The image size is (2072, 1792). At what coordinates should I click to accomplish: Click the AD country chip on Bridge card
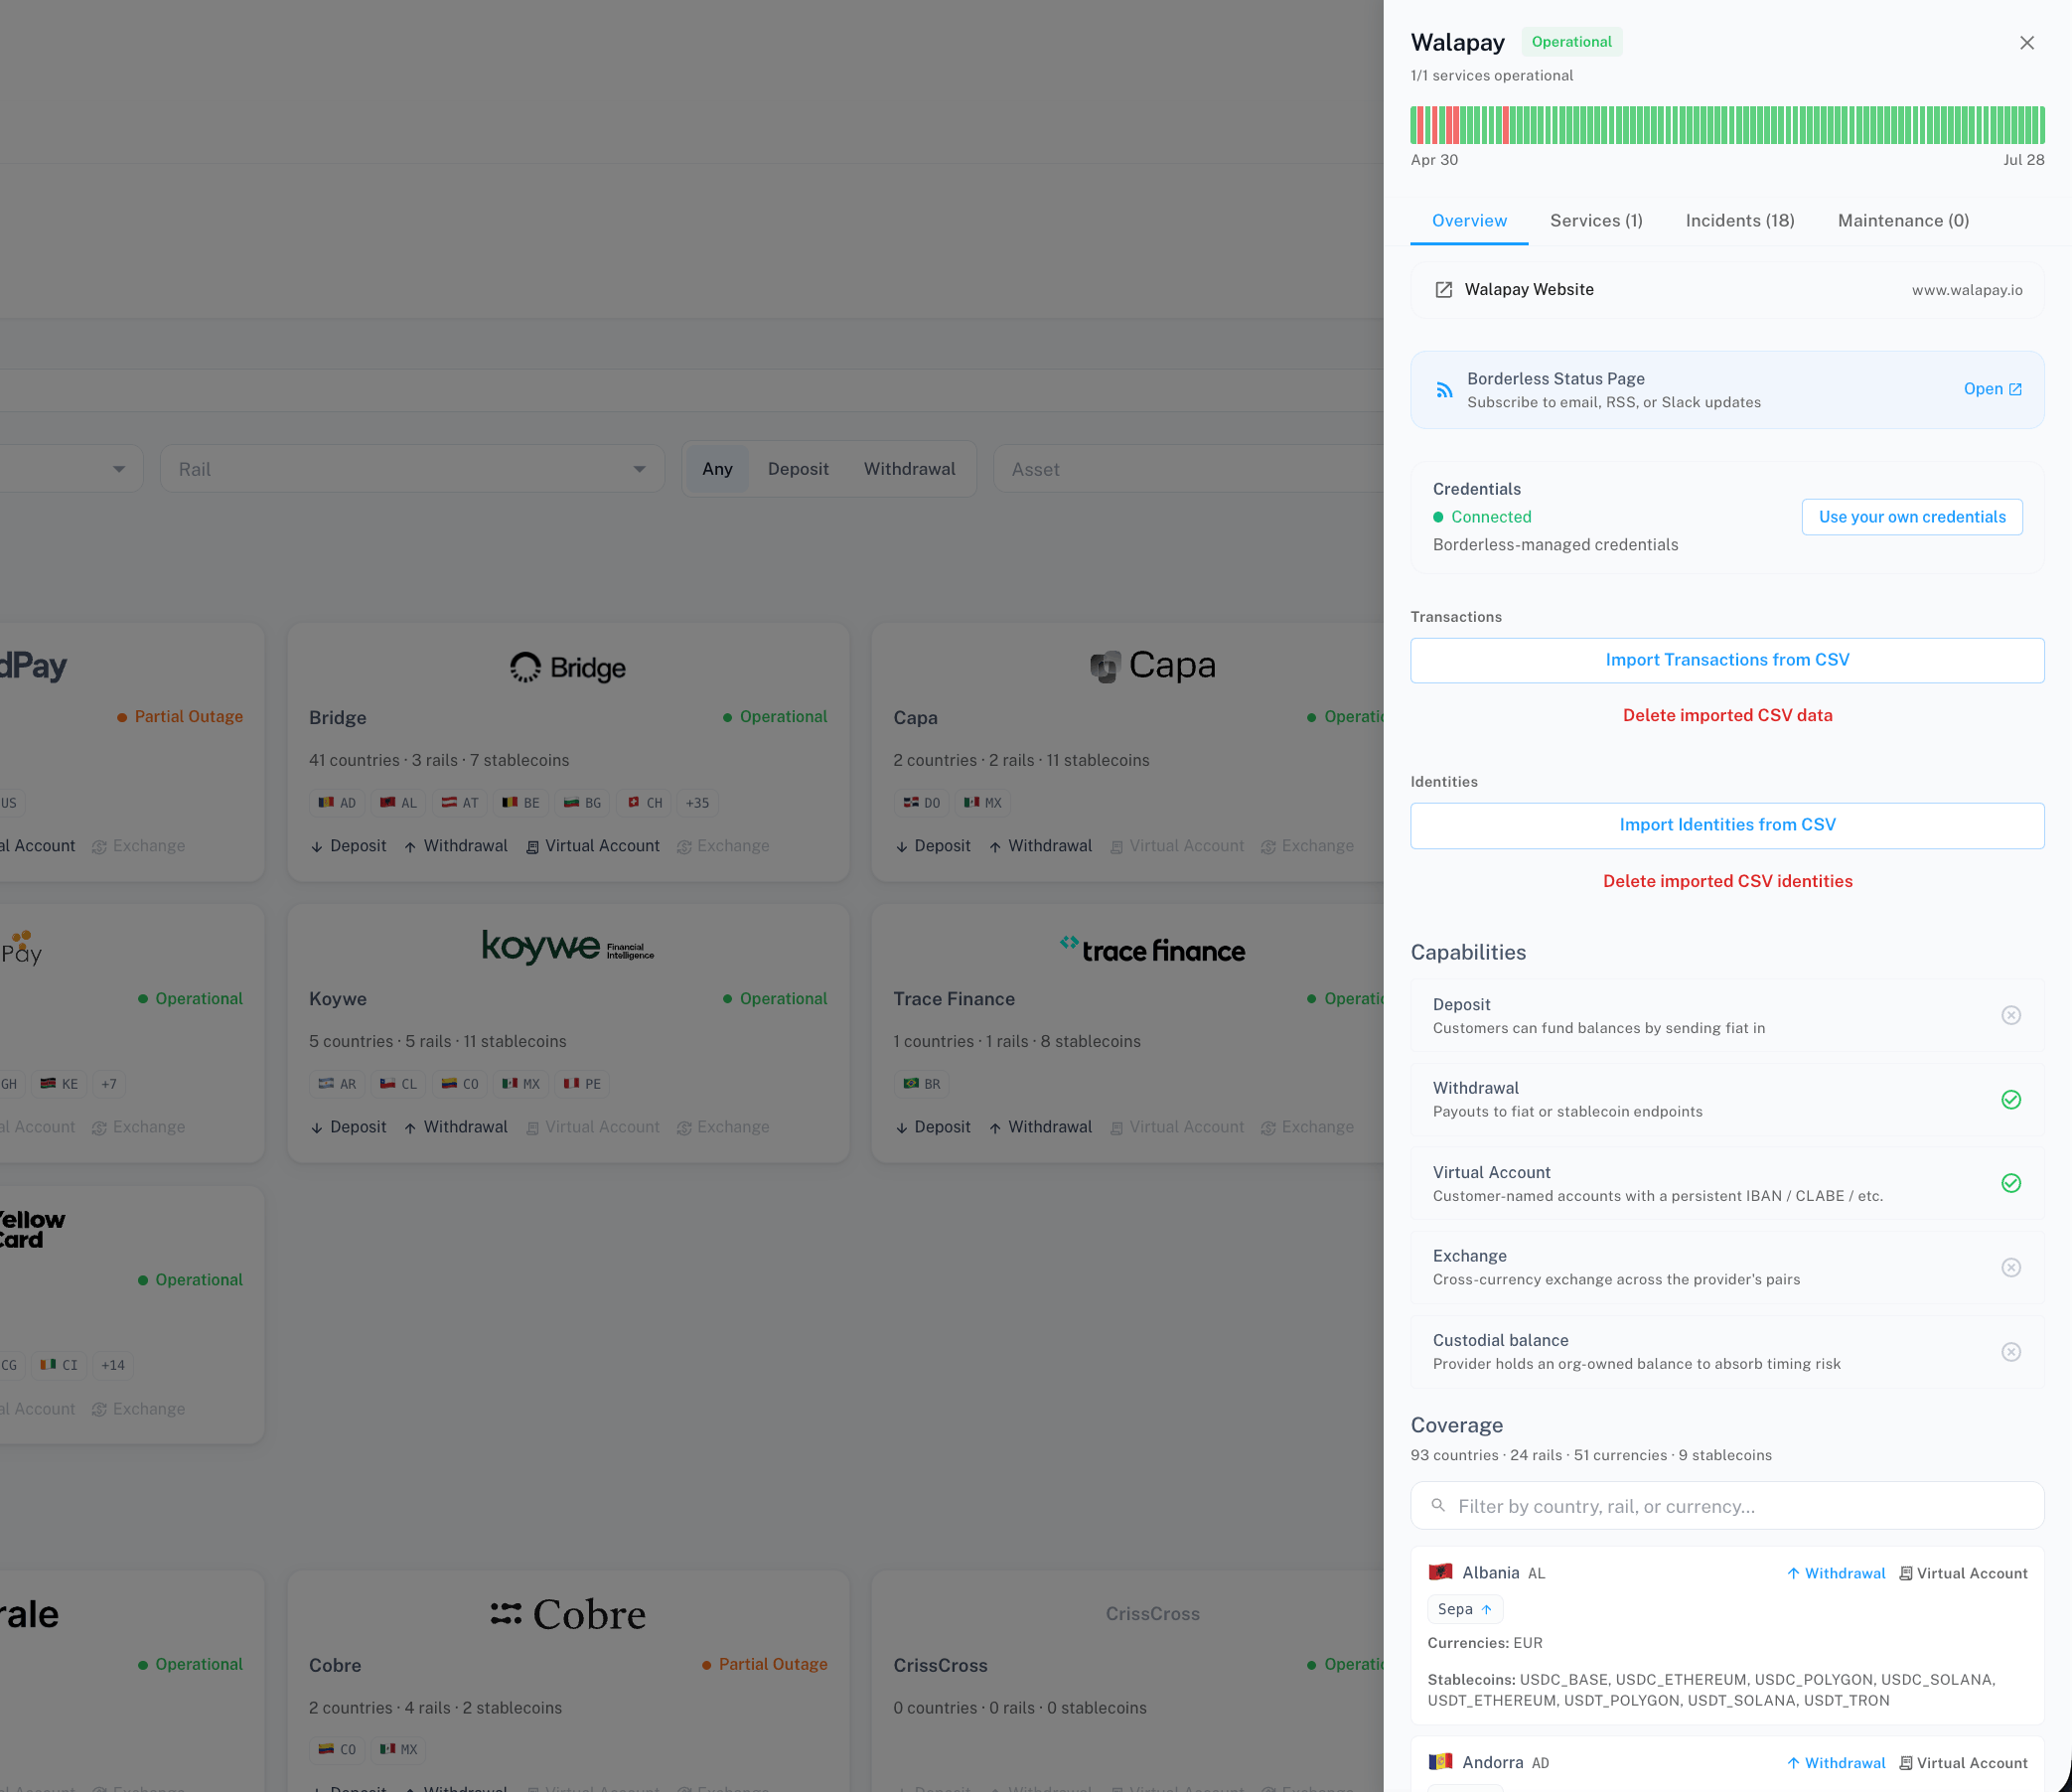click(x=337, y=803)
